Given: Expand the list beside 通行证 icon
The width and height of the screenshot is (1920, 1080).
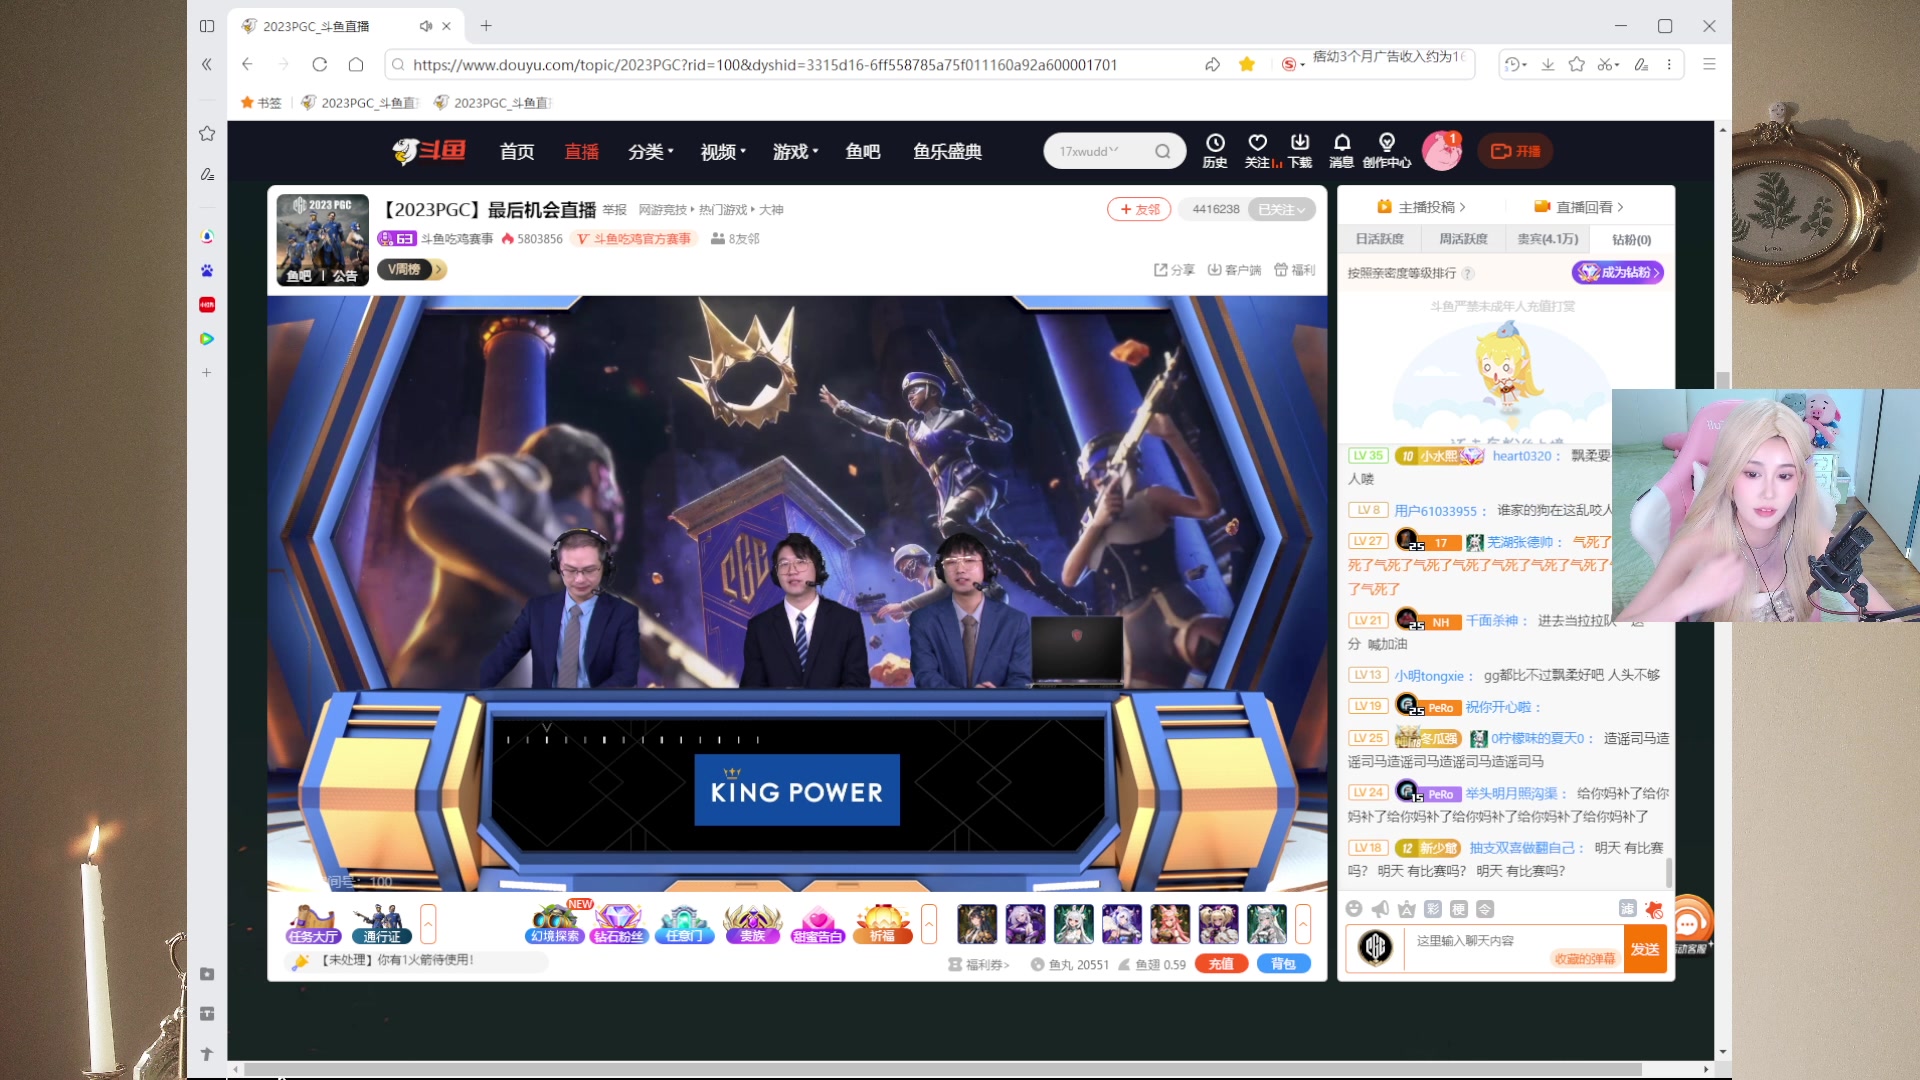Looking at the screenshot, I should click(428, 924).
